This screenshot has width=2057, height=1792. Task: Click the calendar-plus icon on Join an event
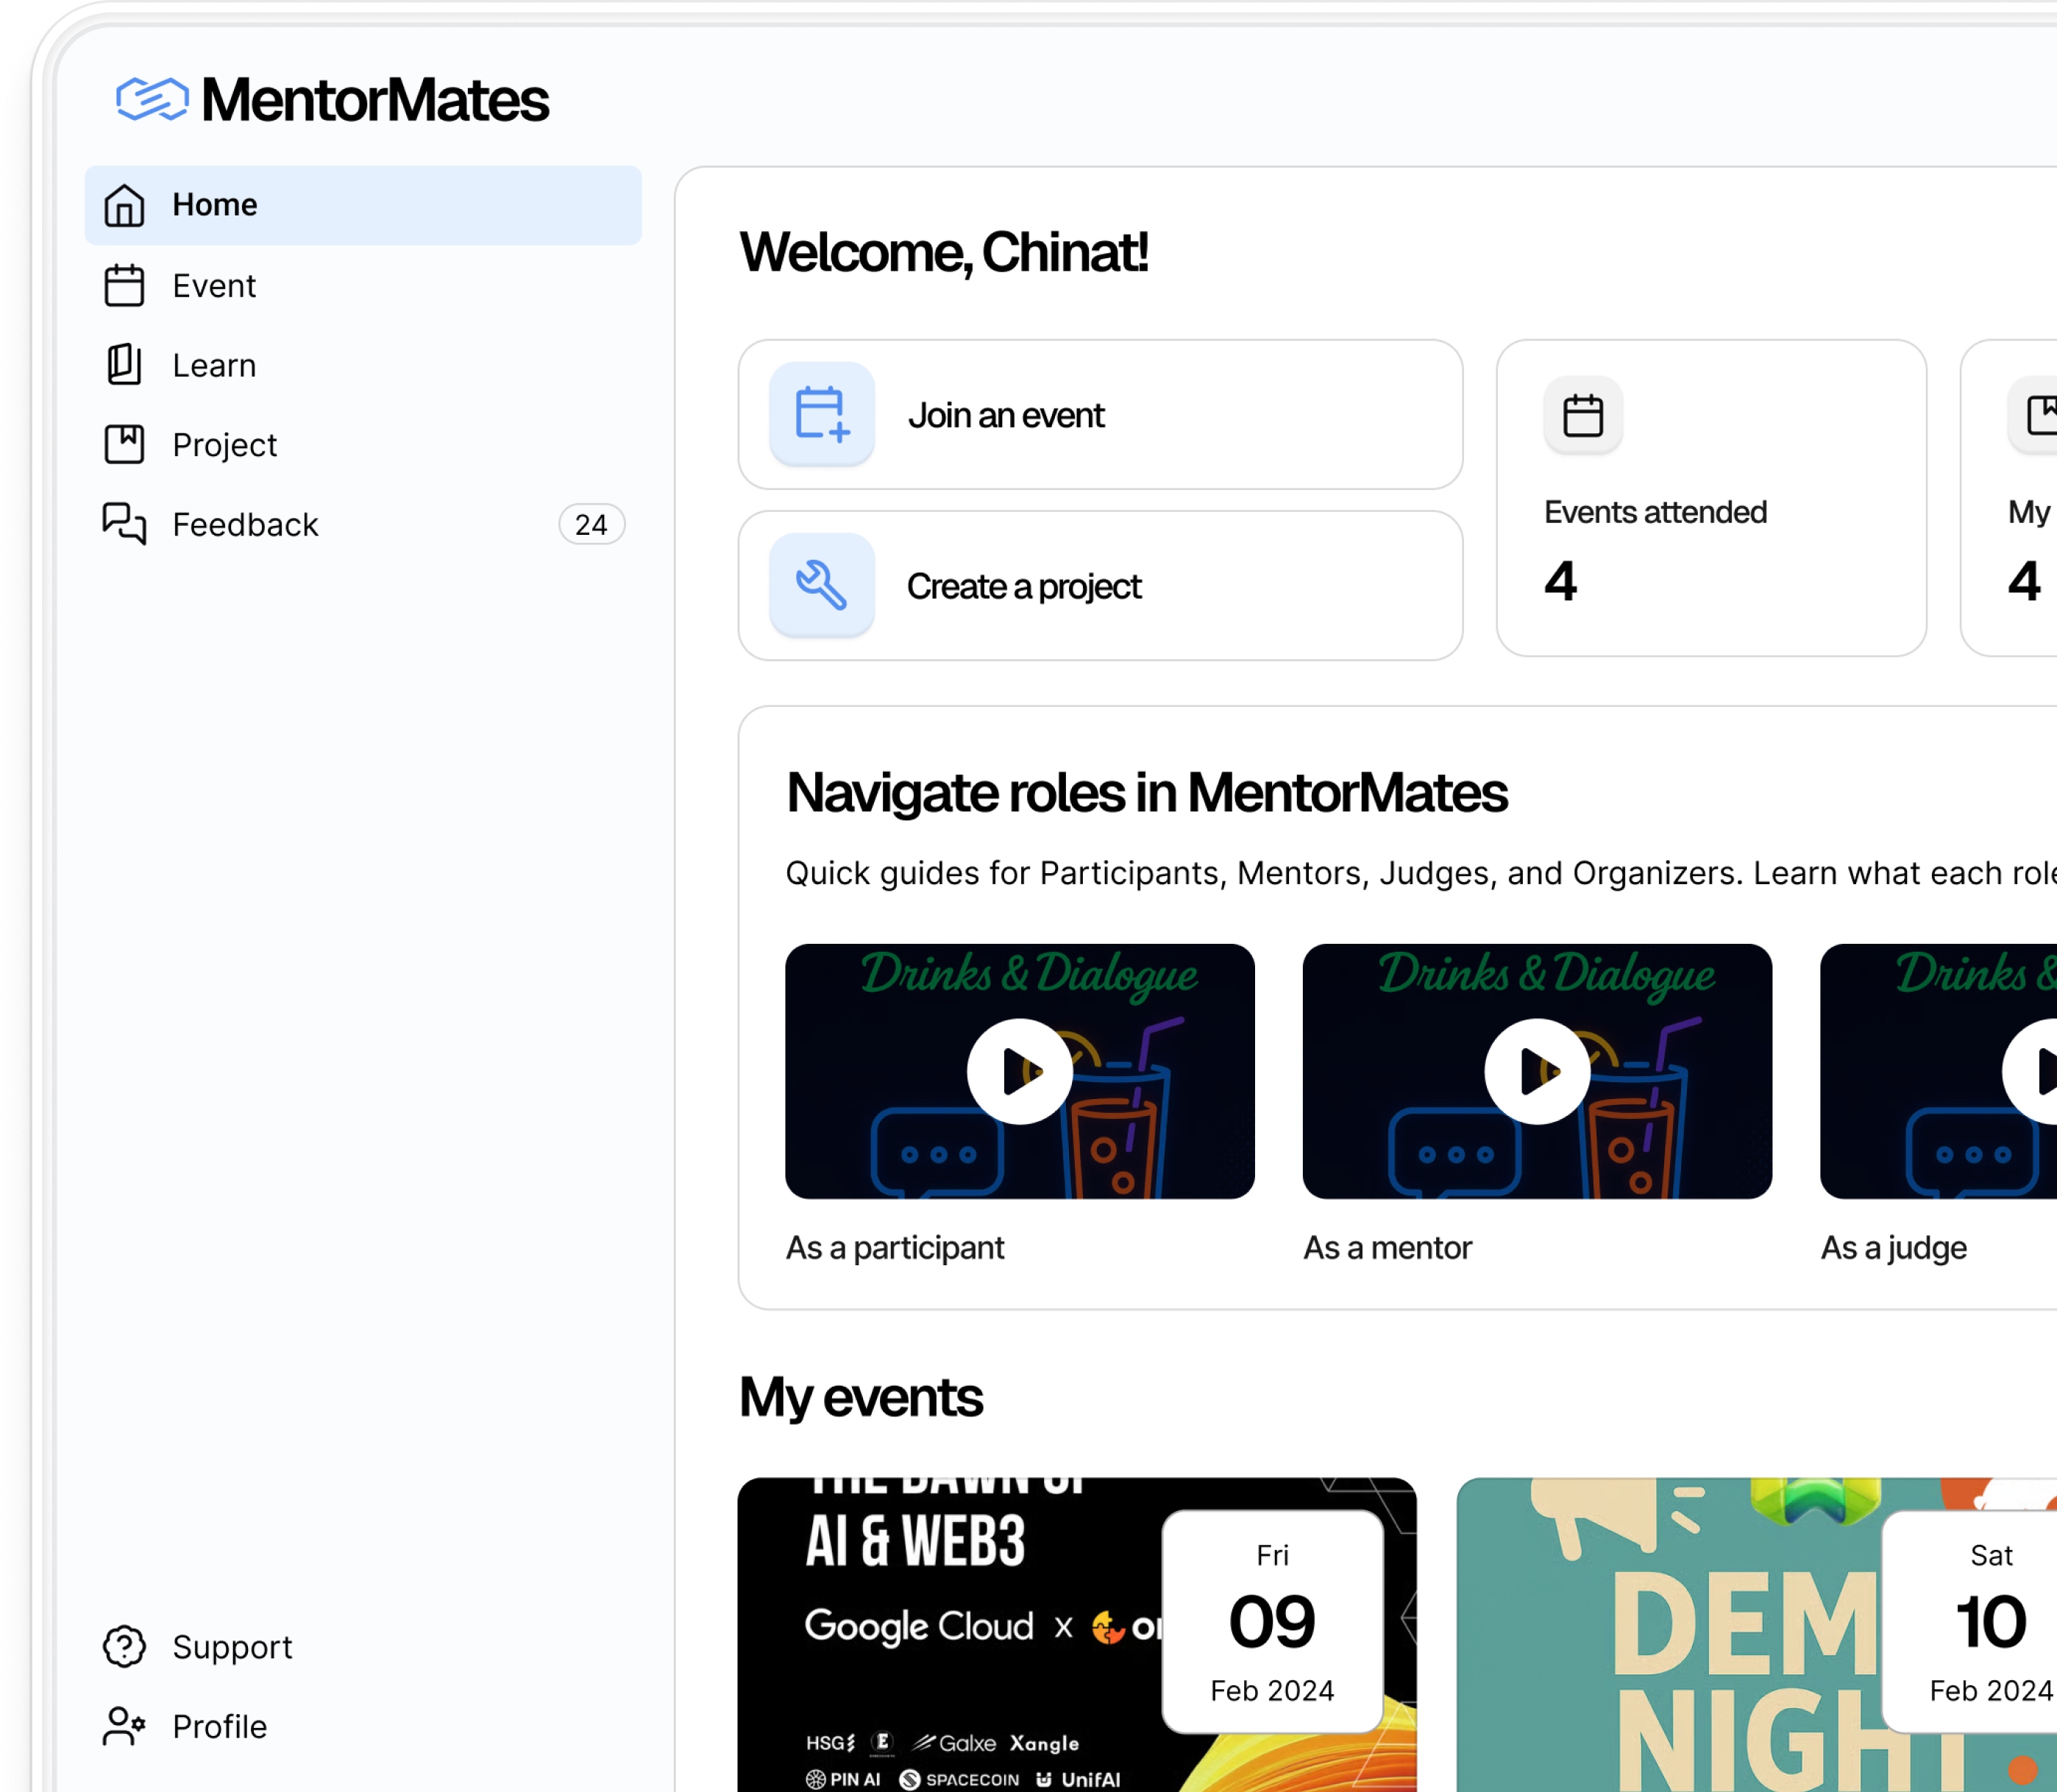point(822,414)
